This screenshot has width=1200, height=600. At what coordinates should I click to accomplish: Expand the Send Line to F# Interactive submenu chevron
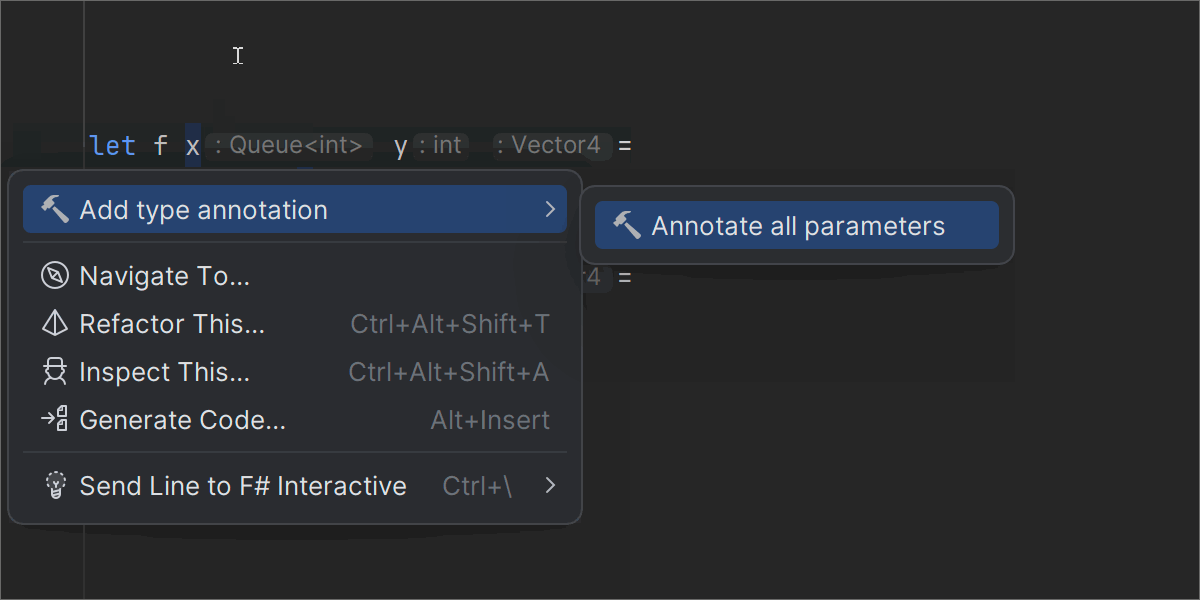549,486
